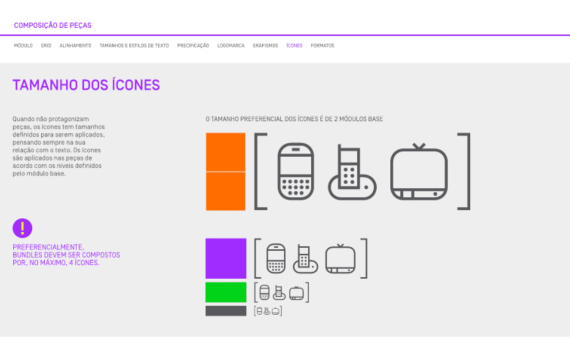Click the TAMANHO DOS ÍCONES heading

86,85
